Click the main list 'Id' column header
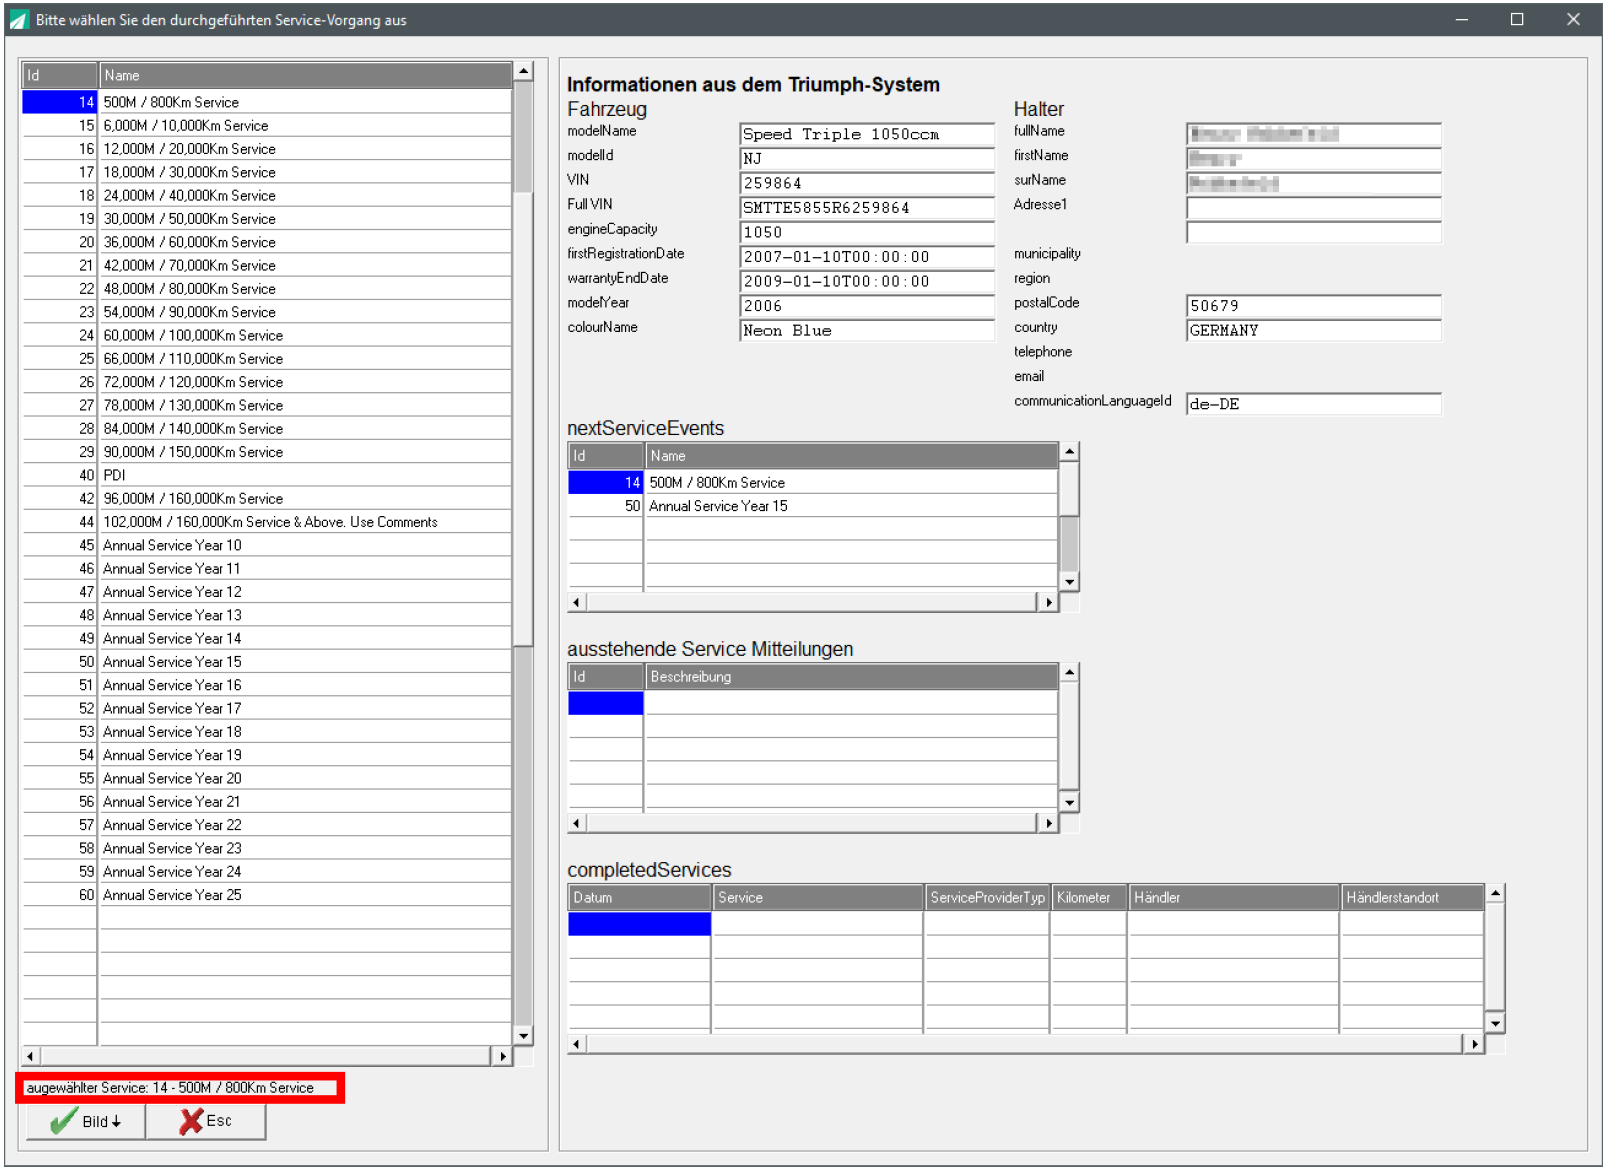The width and height of the screenshot is (1609, 1172). (x=59, y=75)
